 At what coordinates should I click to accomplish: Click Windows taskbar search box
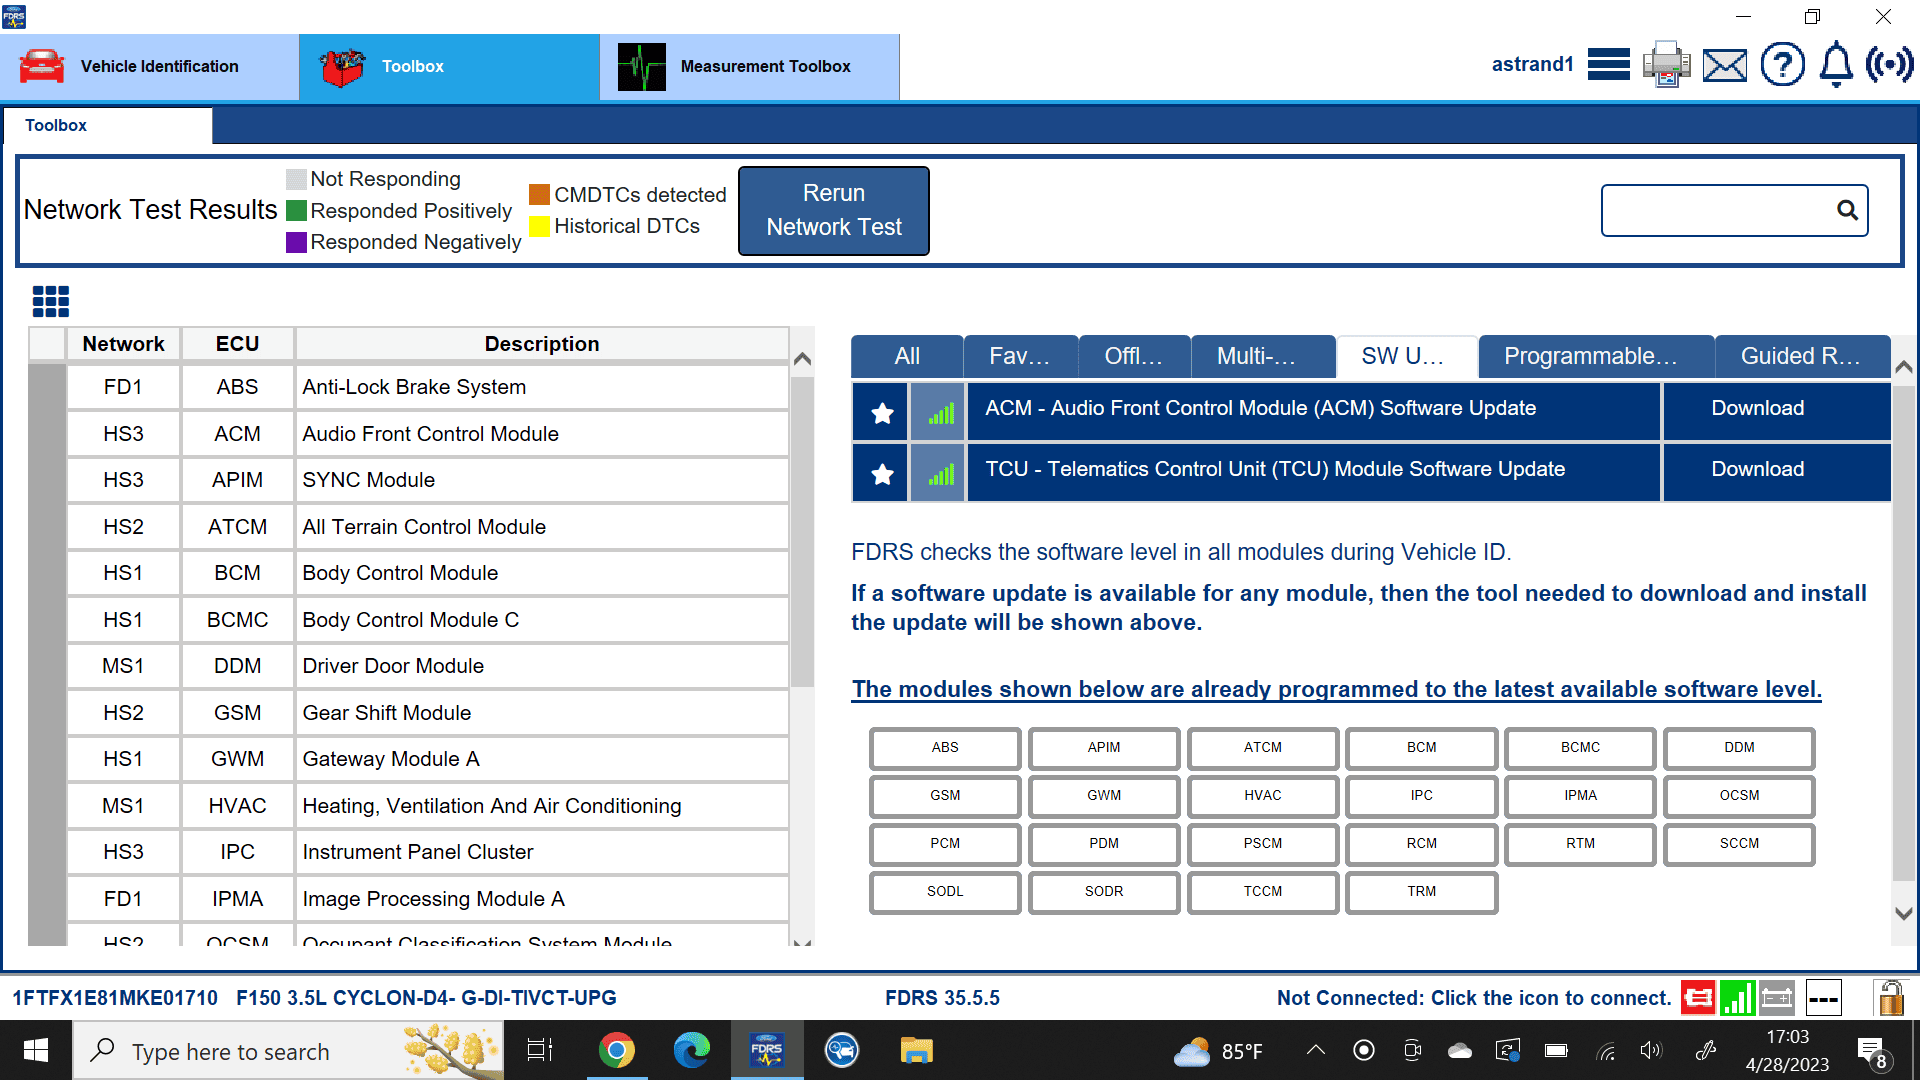pyautogui.click(x=288, y=1050)
